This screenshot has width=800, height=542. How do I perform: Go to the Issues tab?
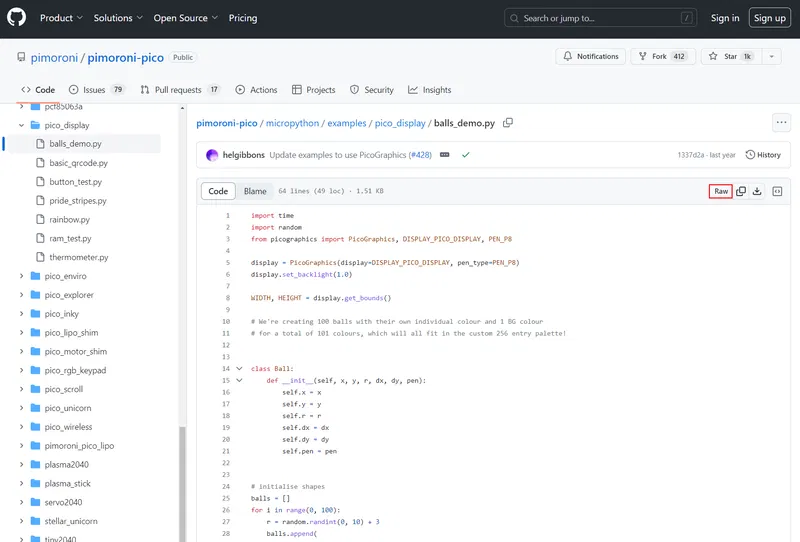tap(96, 90)
